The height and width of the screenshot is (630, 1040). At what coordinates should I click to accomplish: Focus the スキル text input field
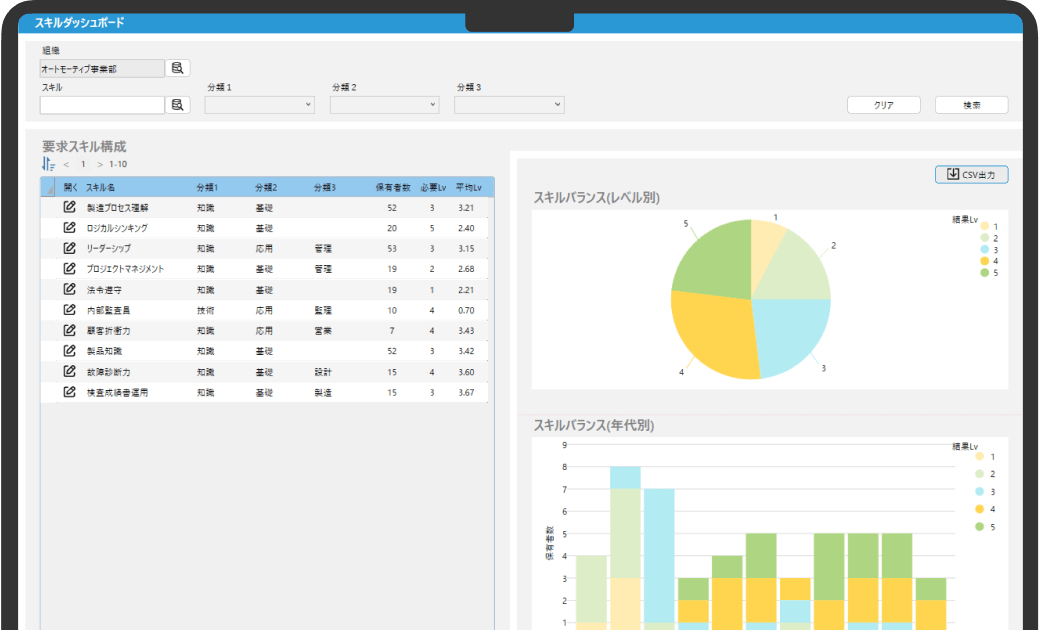102,105
